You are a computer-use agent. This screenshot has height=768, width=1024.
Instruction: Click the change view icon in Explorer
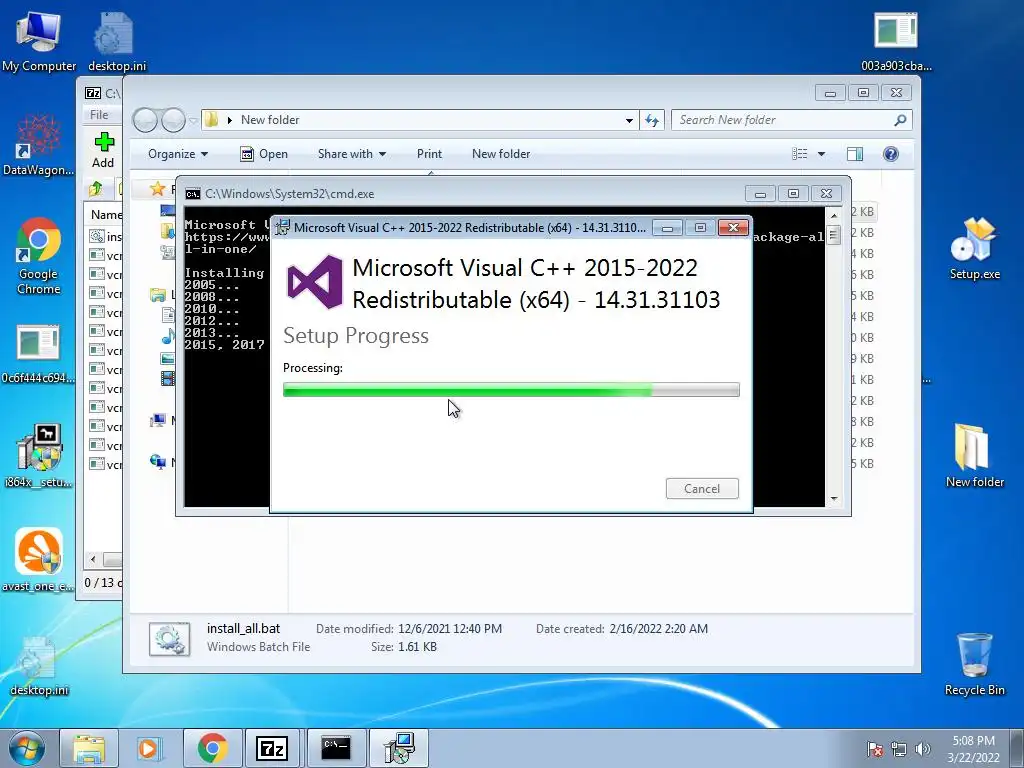tap(799, 154)
